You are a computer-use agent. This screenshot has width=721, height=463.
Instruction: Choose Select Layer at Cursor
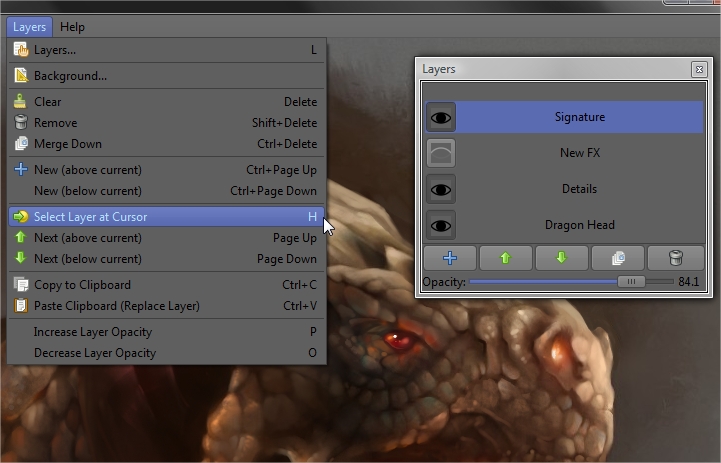tap(90, 217)
